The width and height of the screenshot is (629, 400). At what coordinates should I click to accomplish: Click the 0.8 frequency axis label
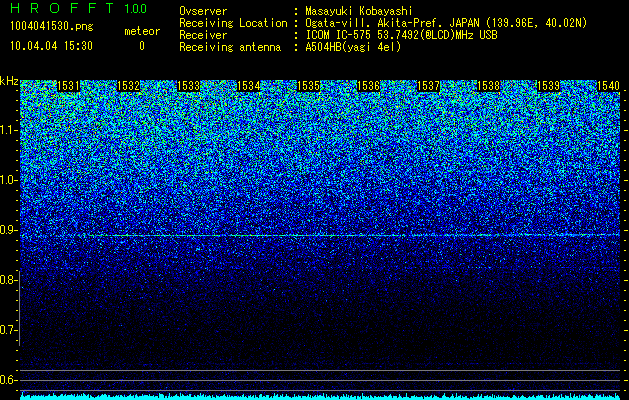(x=8, y=280)
